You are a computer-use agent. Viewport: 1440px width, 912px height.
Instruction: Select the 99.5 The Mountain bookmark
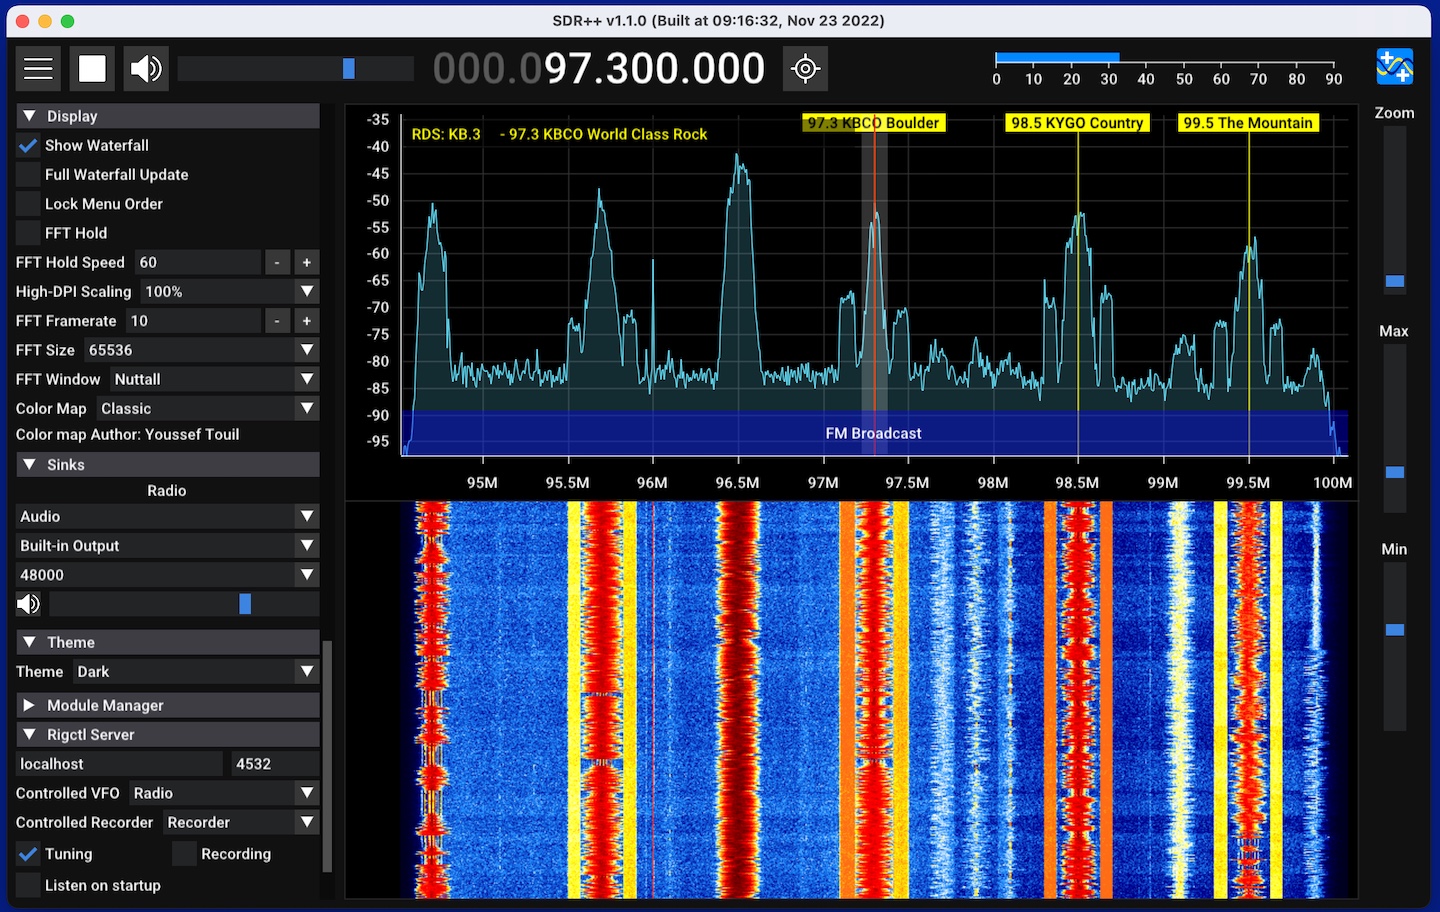click(1247, 123)
